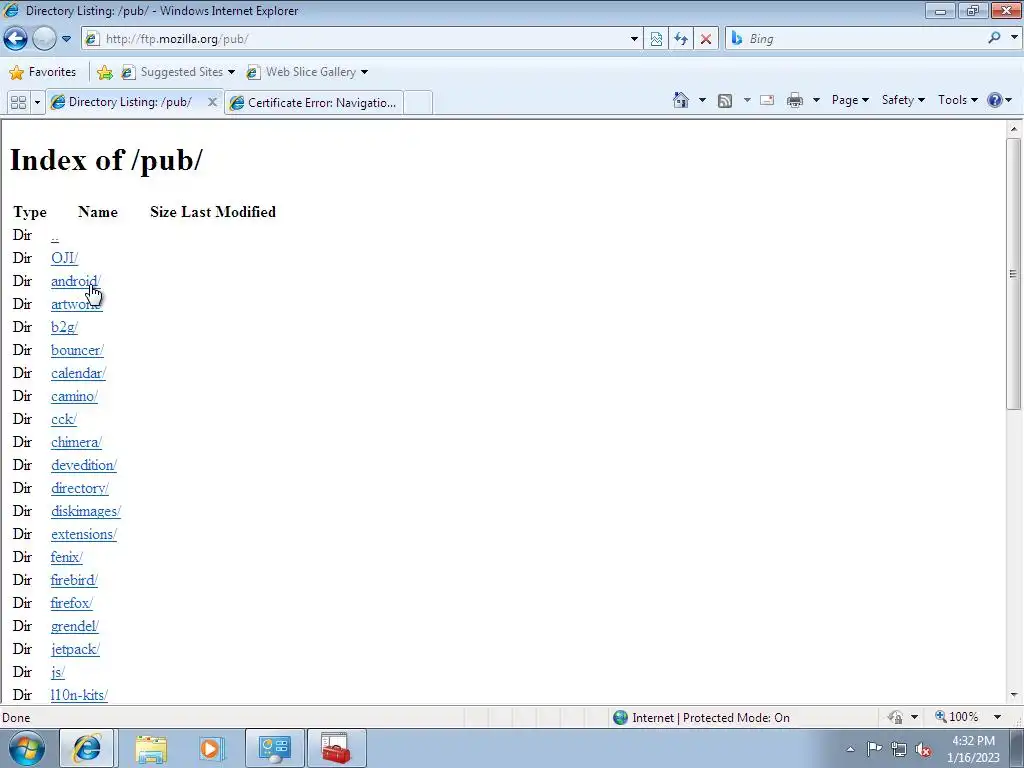This screenshot has height=768, width=1024.
Task: Open the jetpack/ directory link
Action: coord(75,649)
